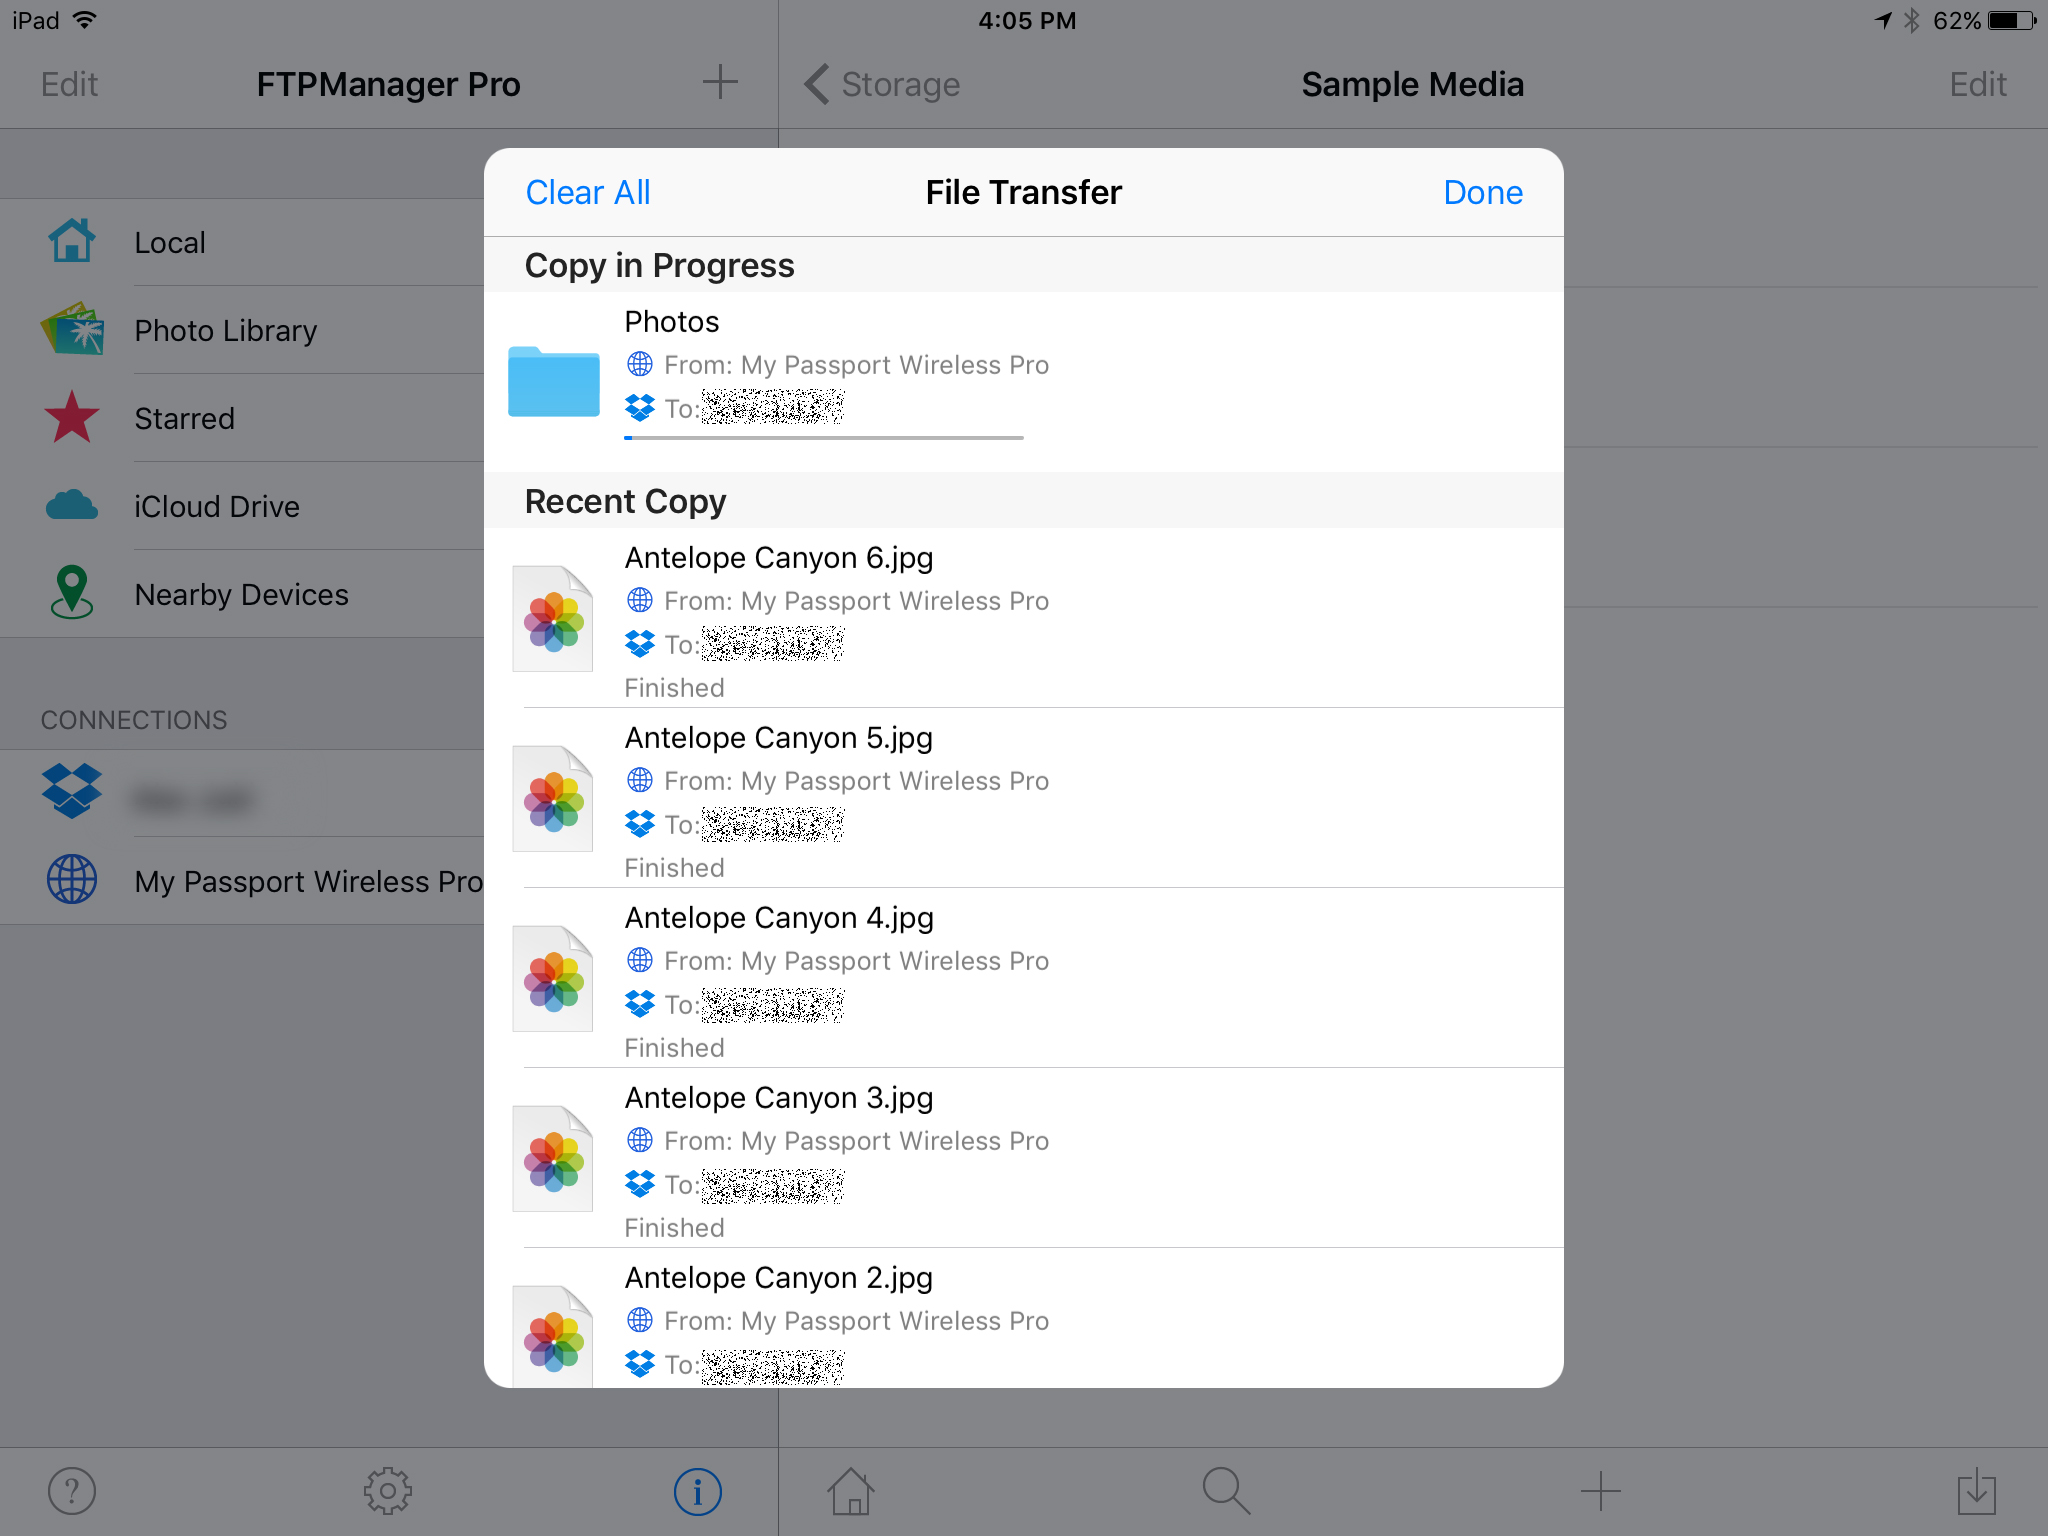This screenshot has height=1536, width=2048.
Task: Click globe icon under Antelope Canyon 2.jpg
Action: point(640,1320)
